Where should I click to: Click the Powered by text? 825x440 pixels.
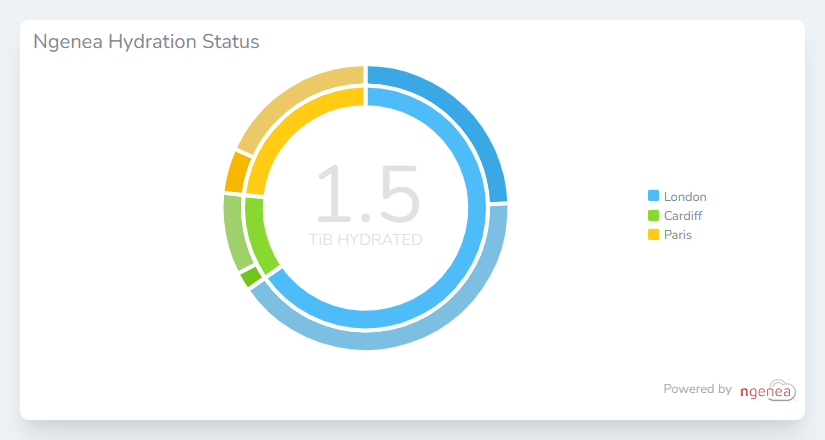[x=697, y=389]
